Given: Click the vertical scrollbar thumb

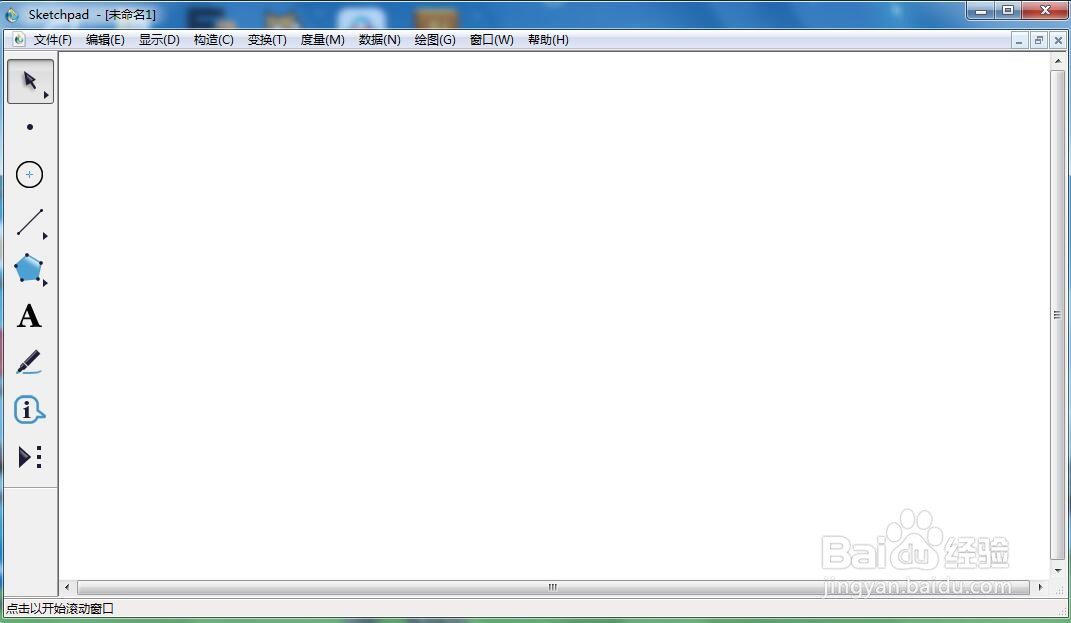Looking at the screenshot, I should (1057, 315).
